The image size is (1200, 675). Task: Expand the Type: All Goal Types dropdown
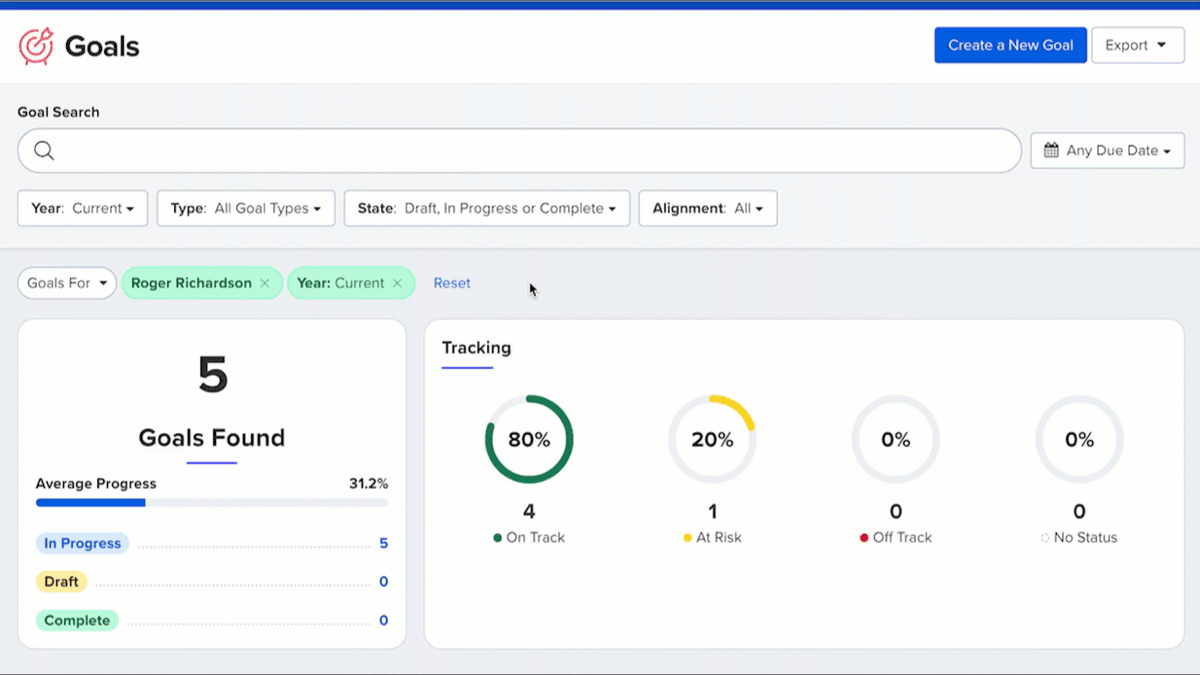[246, 209]
